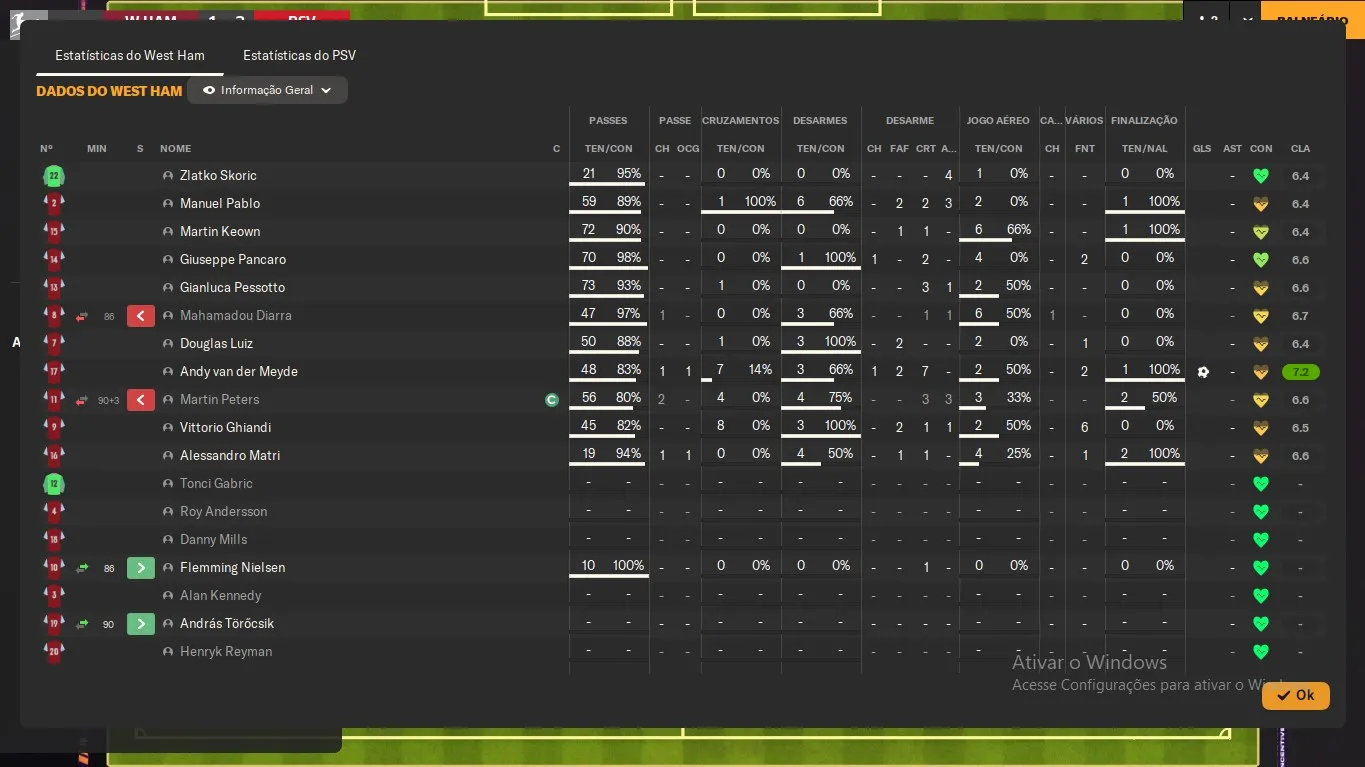The width and height of the screenshot is (1365, 767).
Task: Click Flemming Nielsen's 100% pass completion value
Action: click(628, 566)
